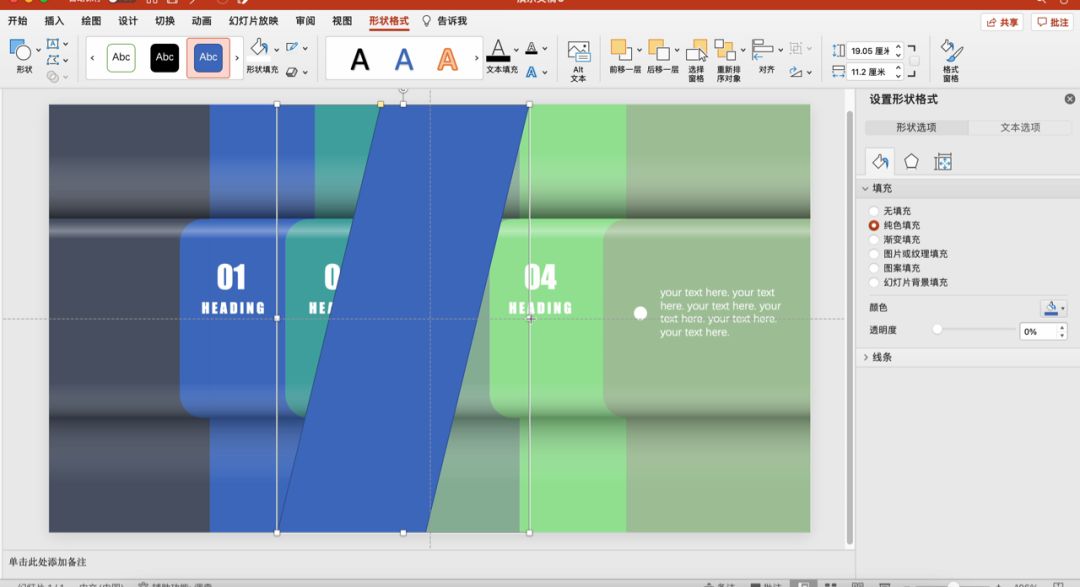Open the 文本填充 dropdown arrow

(516, 50)
